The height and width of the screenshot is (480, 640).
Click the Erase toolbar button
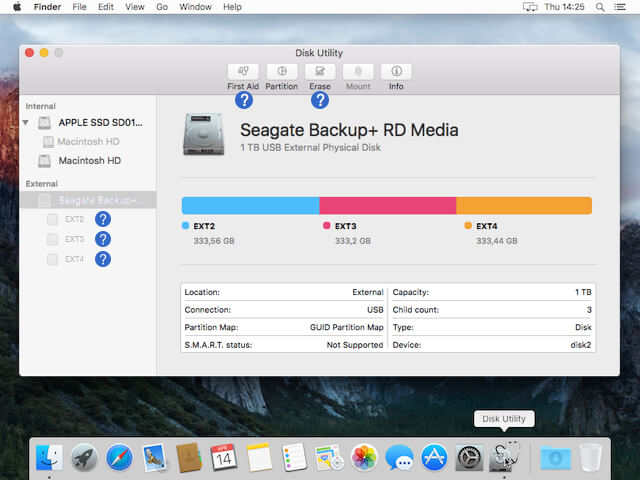[319, 72]
